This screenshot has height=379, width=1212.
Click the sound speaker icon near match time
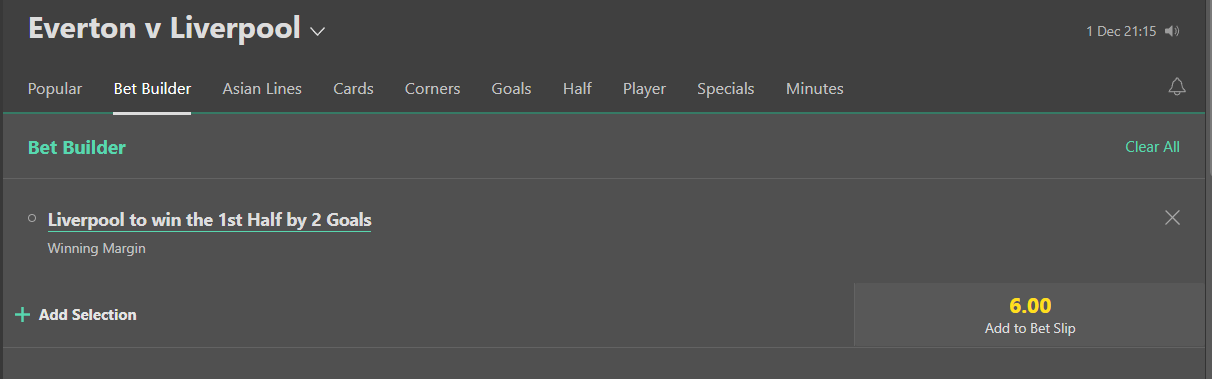point(1172,31)
